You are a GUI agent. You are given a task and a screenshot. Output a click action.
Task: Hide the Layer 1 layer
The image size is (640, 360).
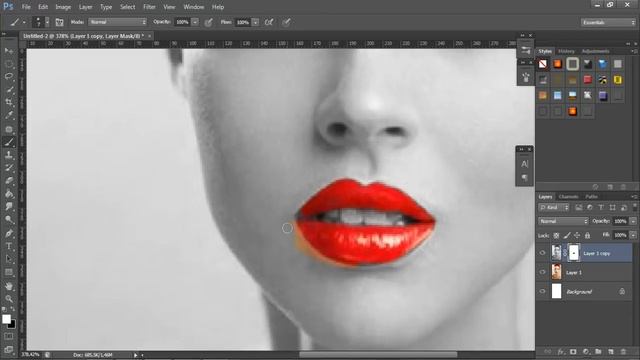(542, 272)
